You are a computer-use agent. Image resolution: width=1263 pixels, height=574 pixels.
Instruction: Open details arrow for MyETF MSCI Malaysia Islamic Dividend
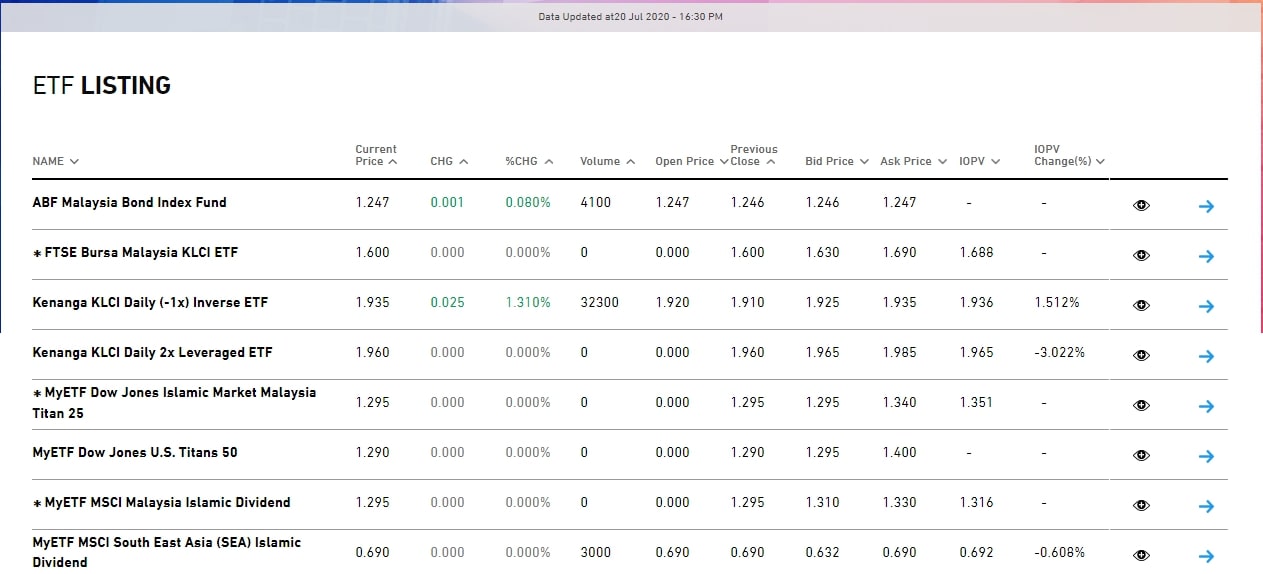(1206, 506)
